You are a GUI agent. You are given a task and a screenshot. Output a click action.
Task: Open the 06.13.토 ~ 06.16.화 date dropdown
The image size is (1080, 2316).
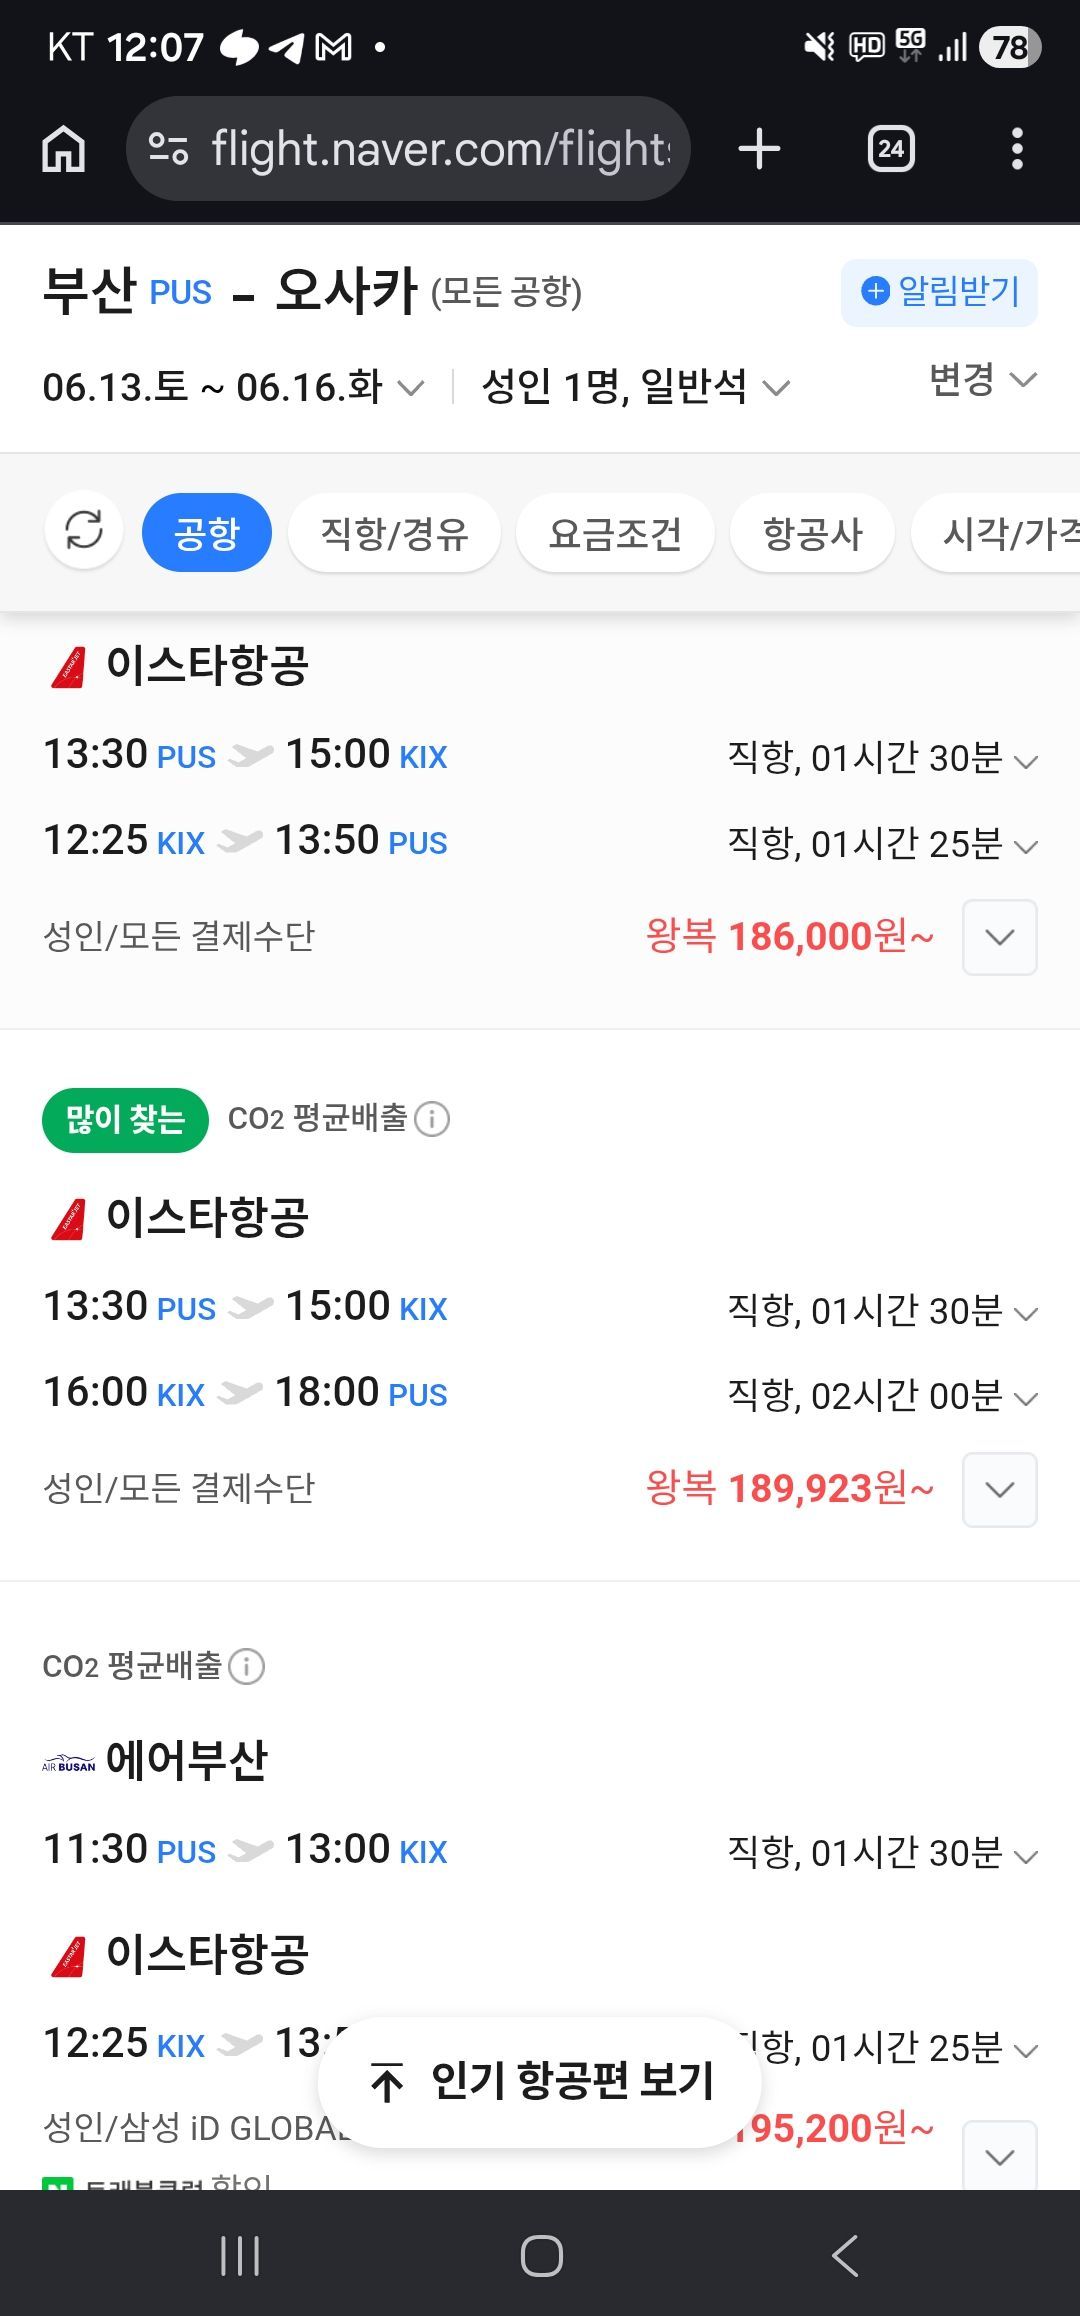coord(234,387)
